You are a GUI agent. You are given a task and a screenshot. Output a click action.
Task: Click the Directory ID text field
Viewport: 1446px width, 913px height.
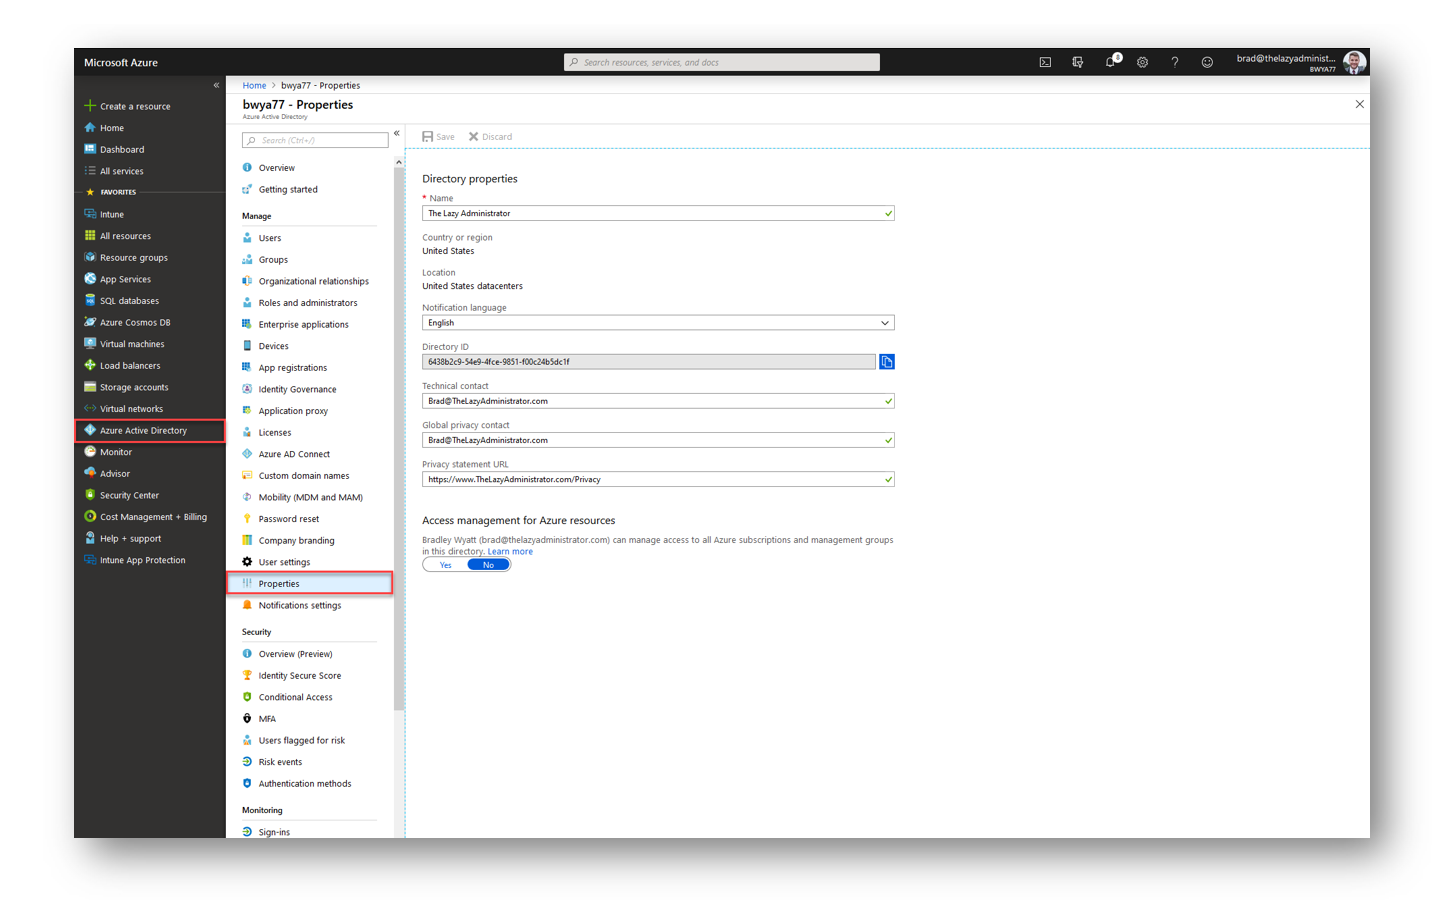[649, 362]
